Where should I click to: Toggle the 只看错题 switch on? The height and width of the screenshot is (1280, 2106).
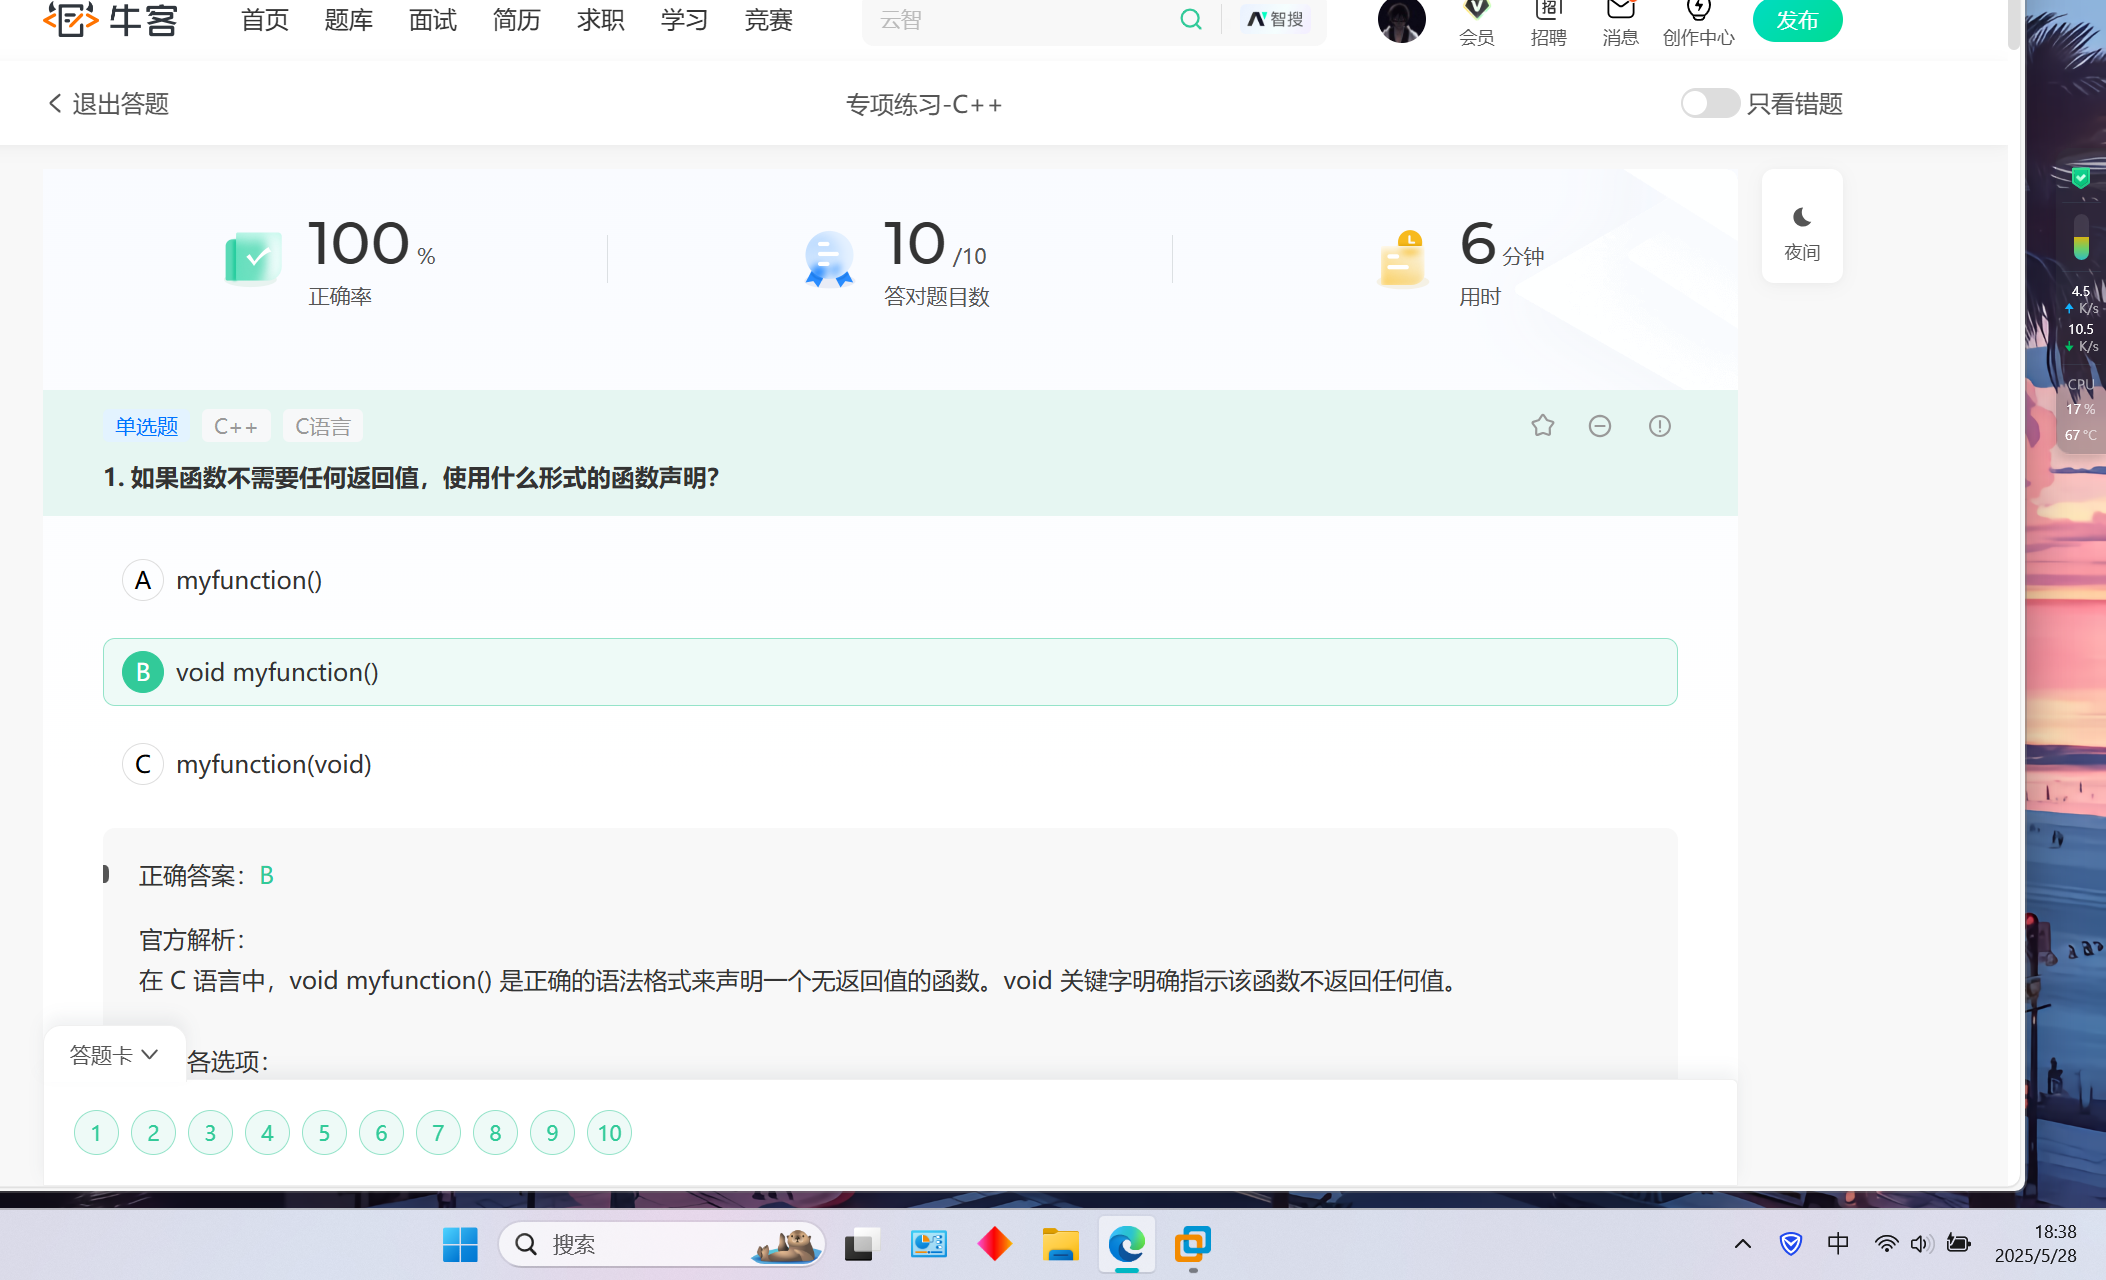pyautogui.click(x=1709, y=103)
